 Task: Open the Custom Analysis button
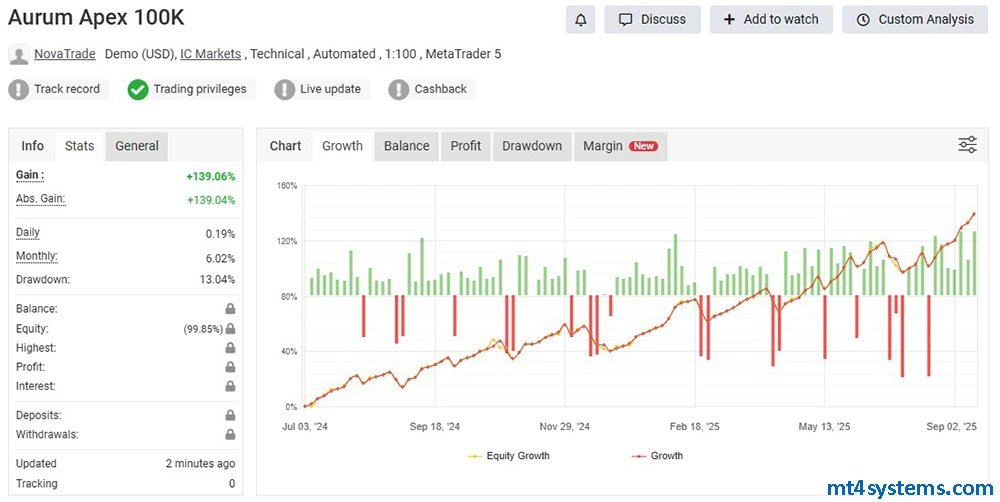914,19
